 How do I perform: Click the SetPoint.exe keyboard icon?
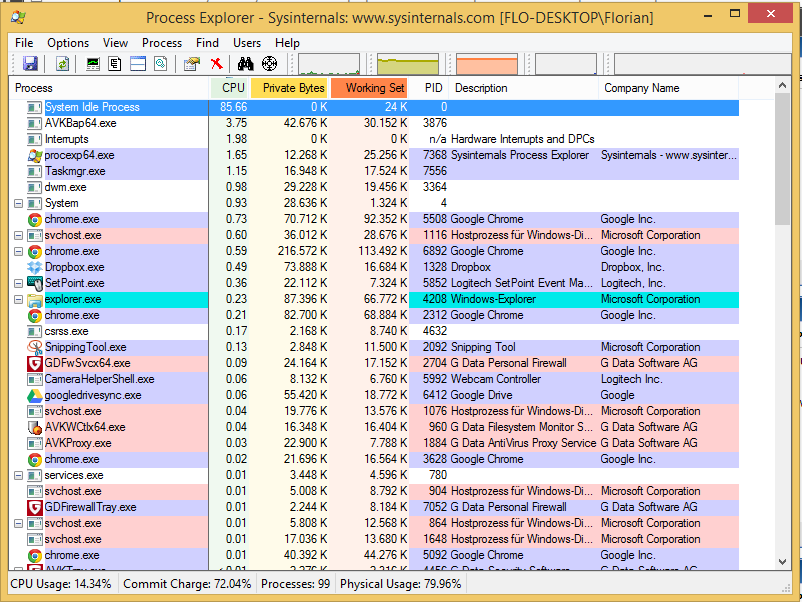point(35,283)
